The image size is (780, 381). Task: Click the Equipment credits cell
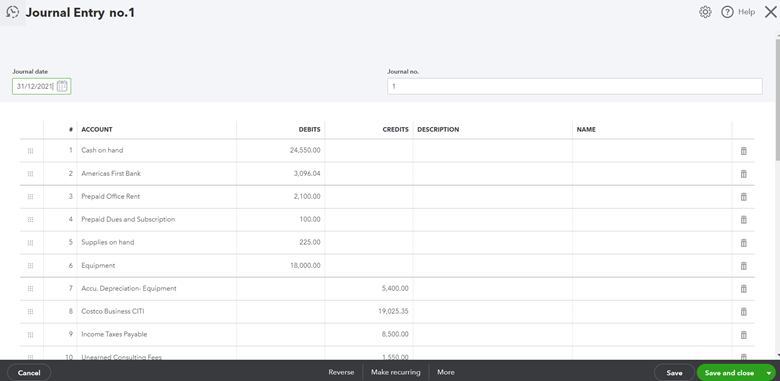click(369, 266)
